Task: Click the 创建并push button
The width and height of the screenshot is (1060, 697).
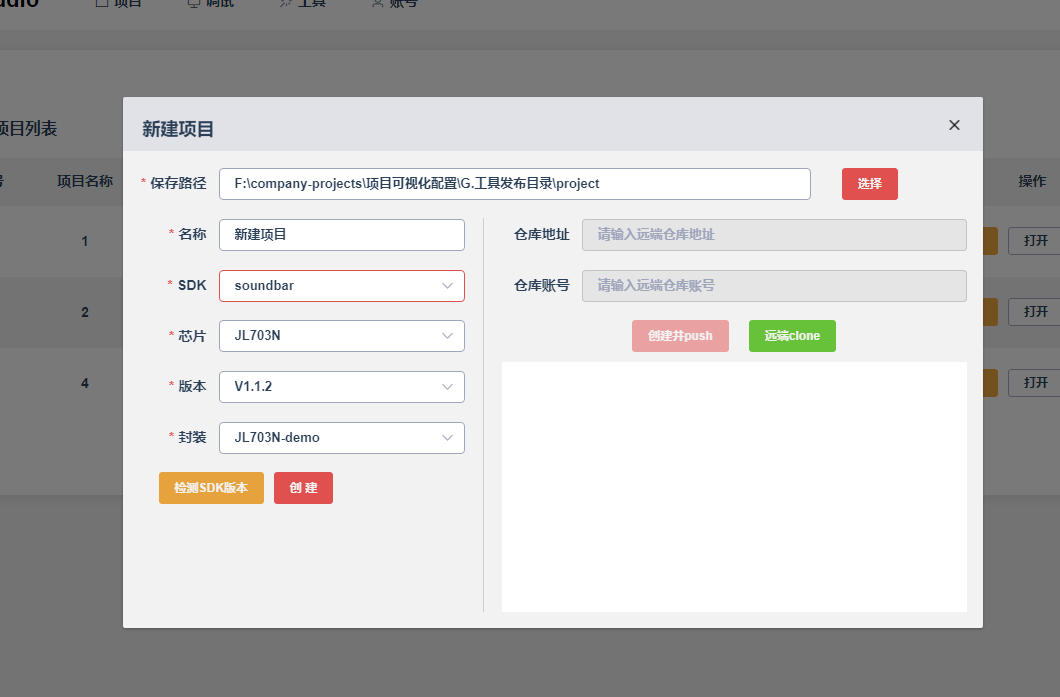Action: [x=680, y=336]
